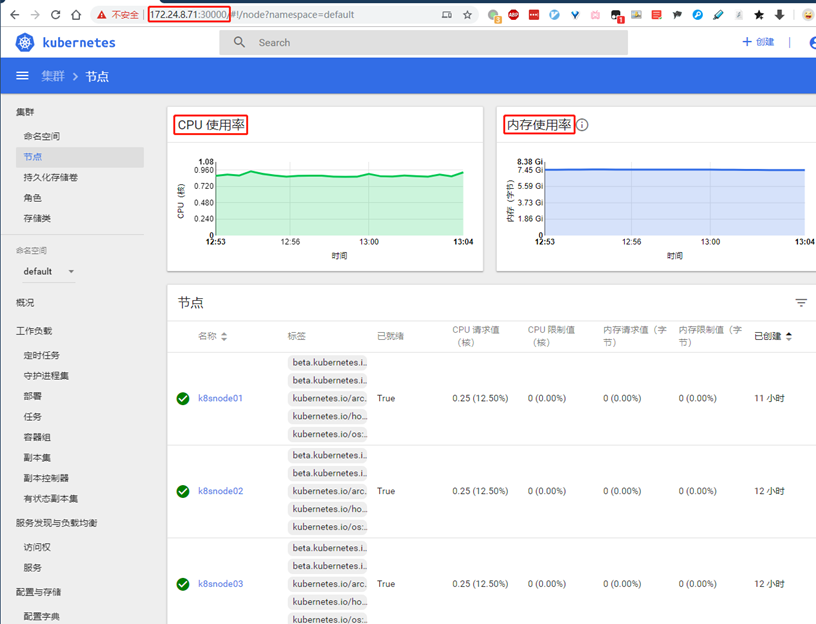The image size is (816, 624).
Task: Open 部署 deployments in sidebar
Action: [x=32, y=396]
